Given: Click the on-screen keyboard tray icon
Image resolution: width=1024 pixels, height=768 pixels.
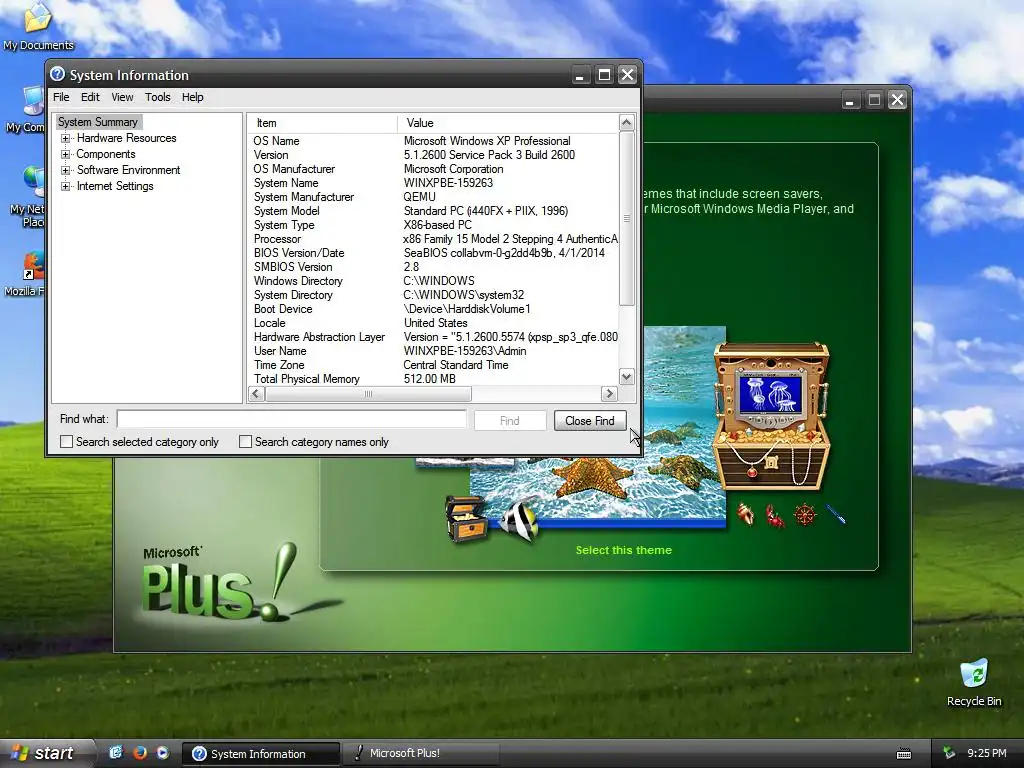Looking at the screenshot, I should click(x=904, y=754).
